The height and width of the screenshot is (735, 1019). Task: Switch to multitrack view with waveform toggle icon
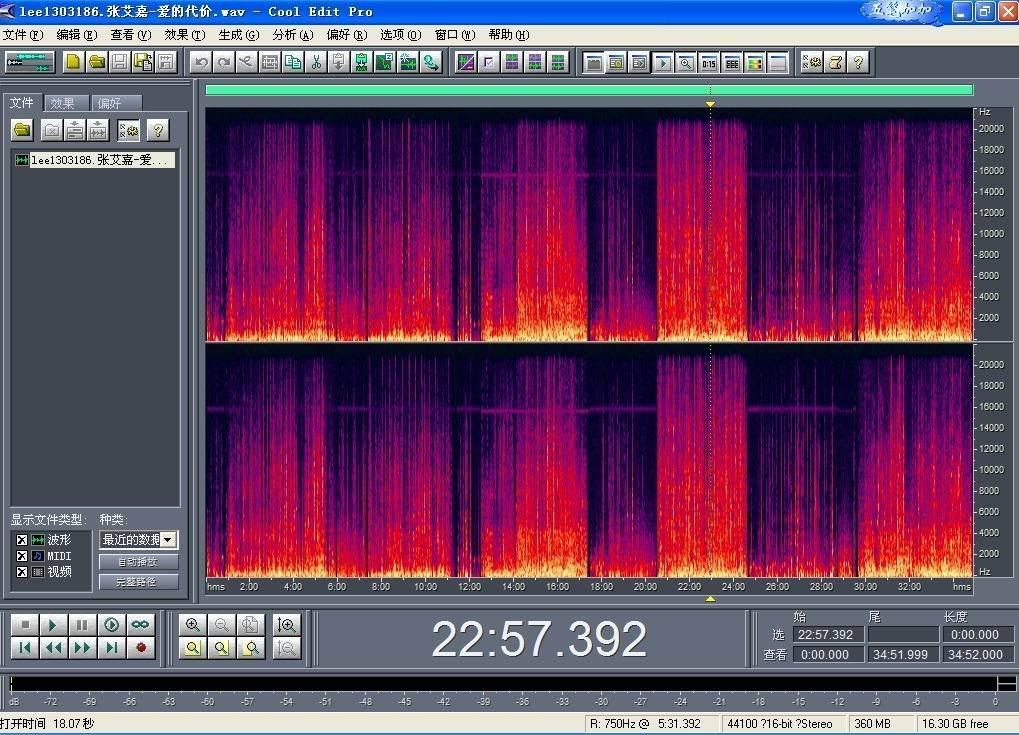coord(29,62)
